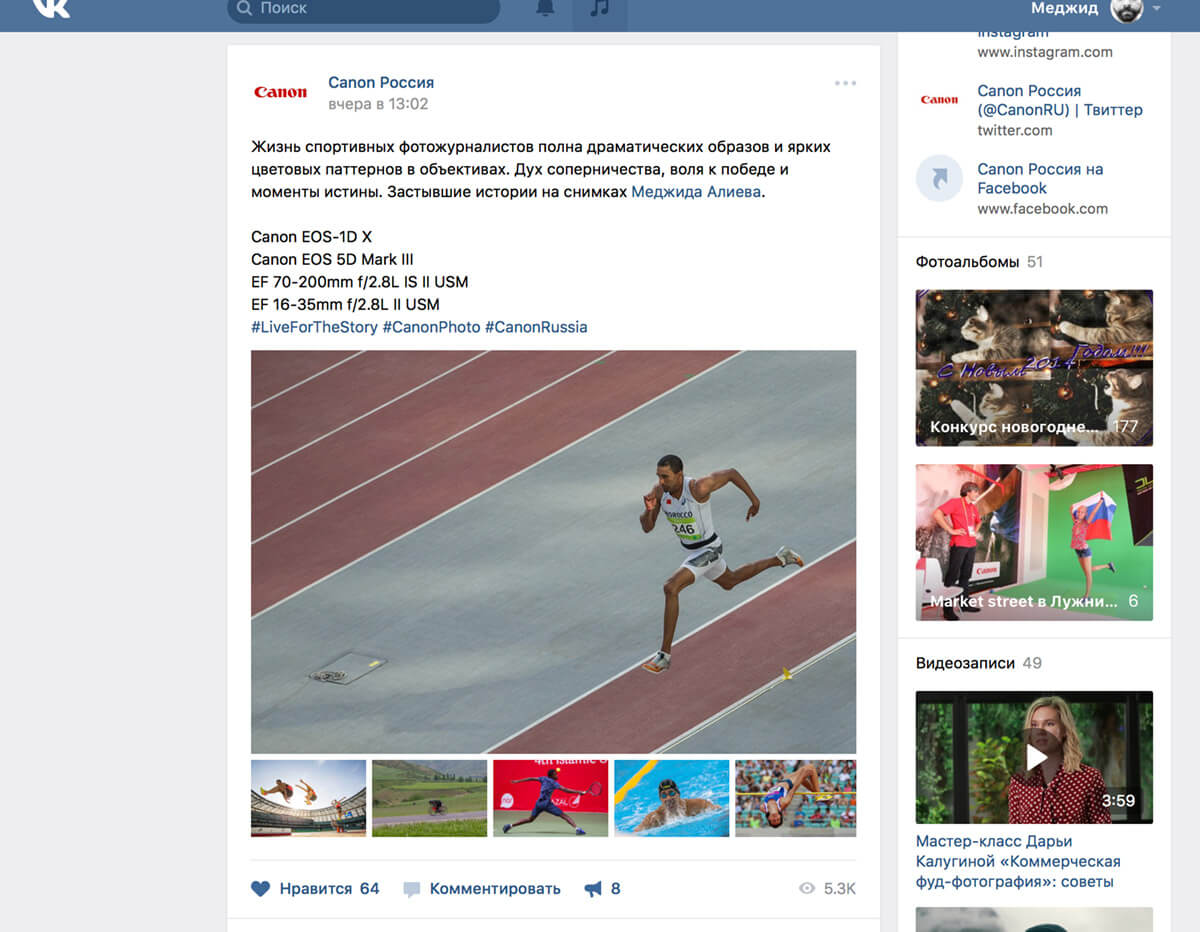Open the Мастер-класс Дарьи Калугиной video title
Image resolution: width=1200 pixels, height=932 pixels.
(x=1018, y=861)
